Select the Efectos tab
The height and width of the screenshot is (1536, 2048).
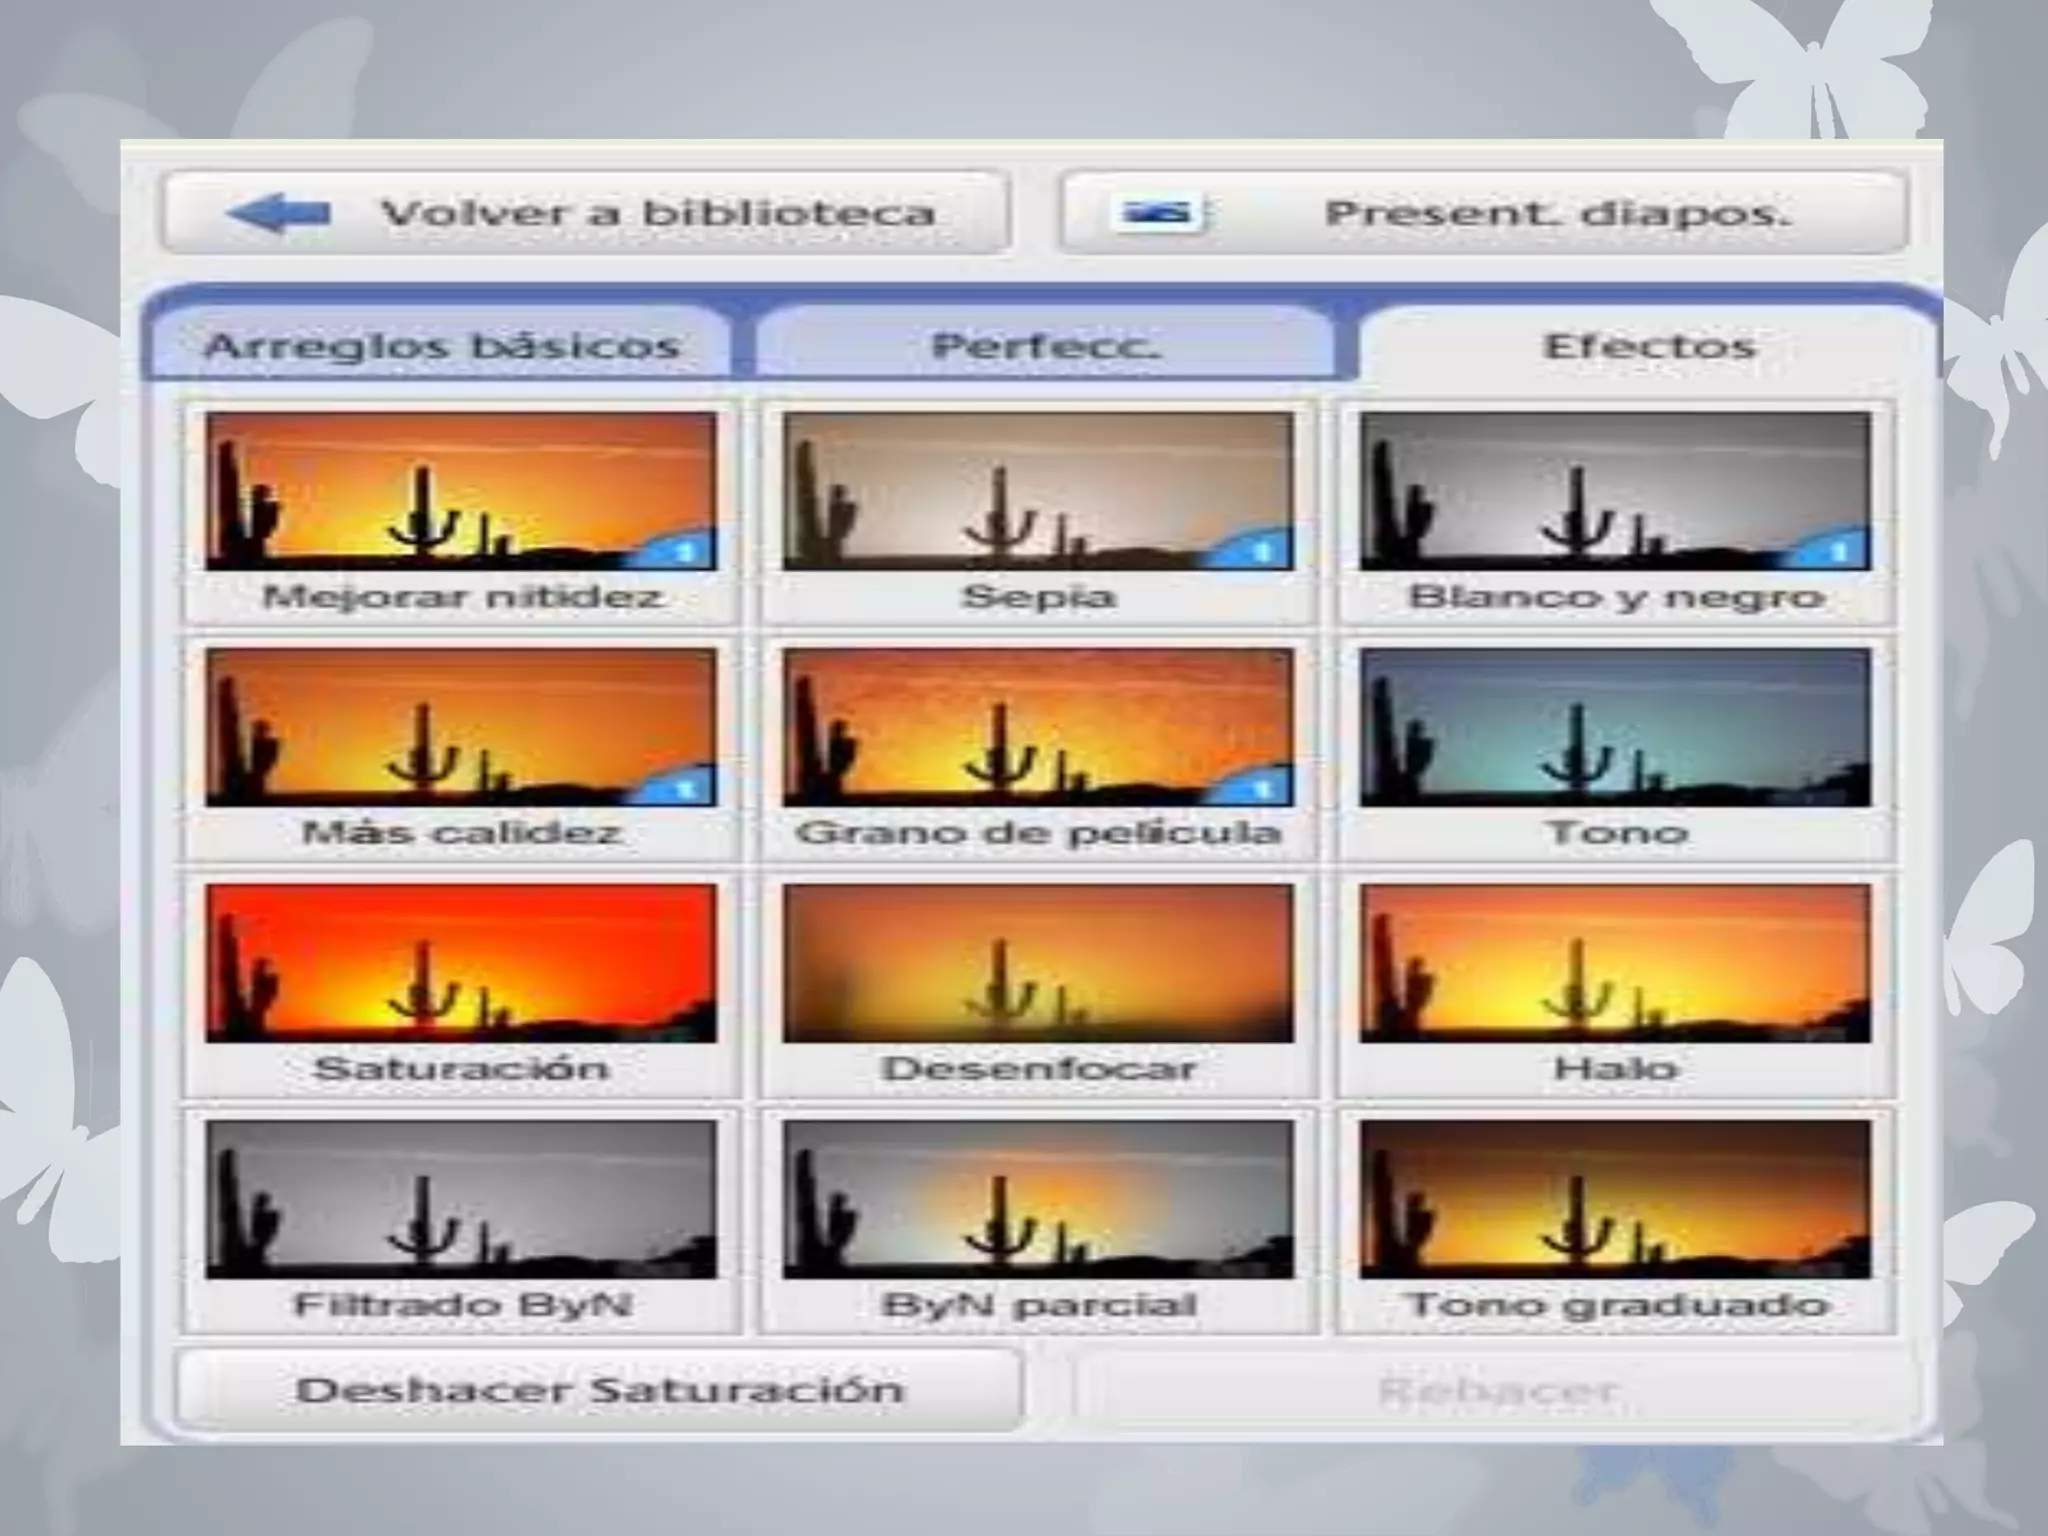coord(1648,346)
